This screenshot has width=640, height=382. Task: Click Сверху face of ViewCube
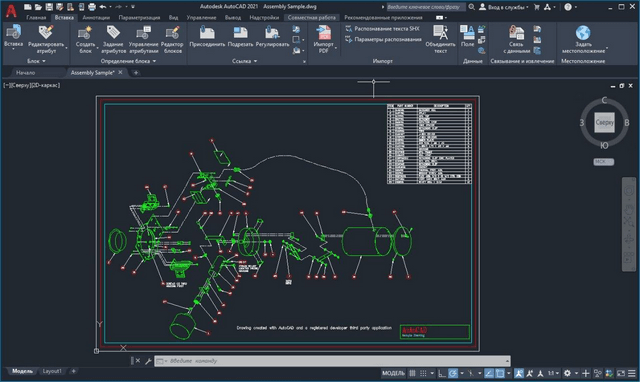point(604,122)
